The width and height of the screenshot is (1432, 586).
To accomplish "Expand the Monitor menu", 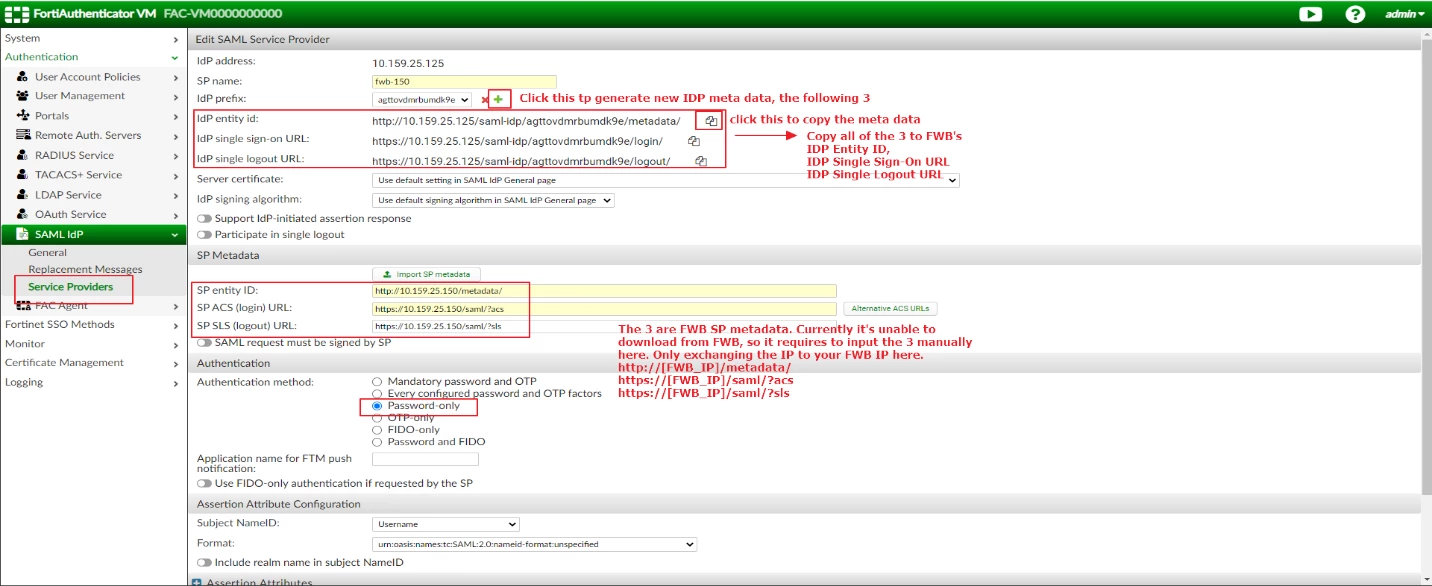I will (91, 344).
